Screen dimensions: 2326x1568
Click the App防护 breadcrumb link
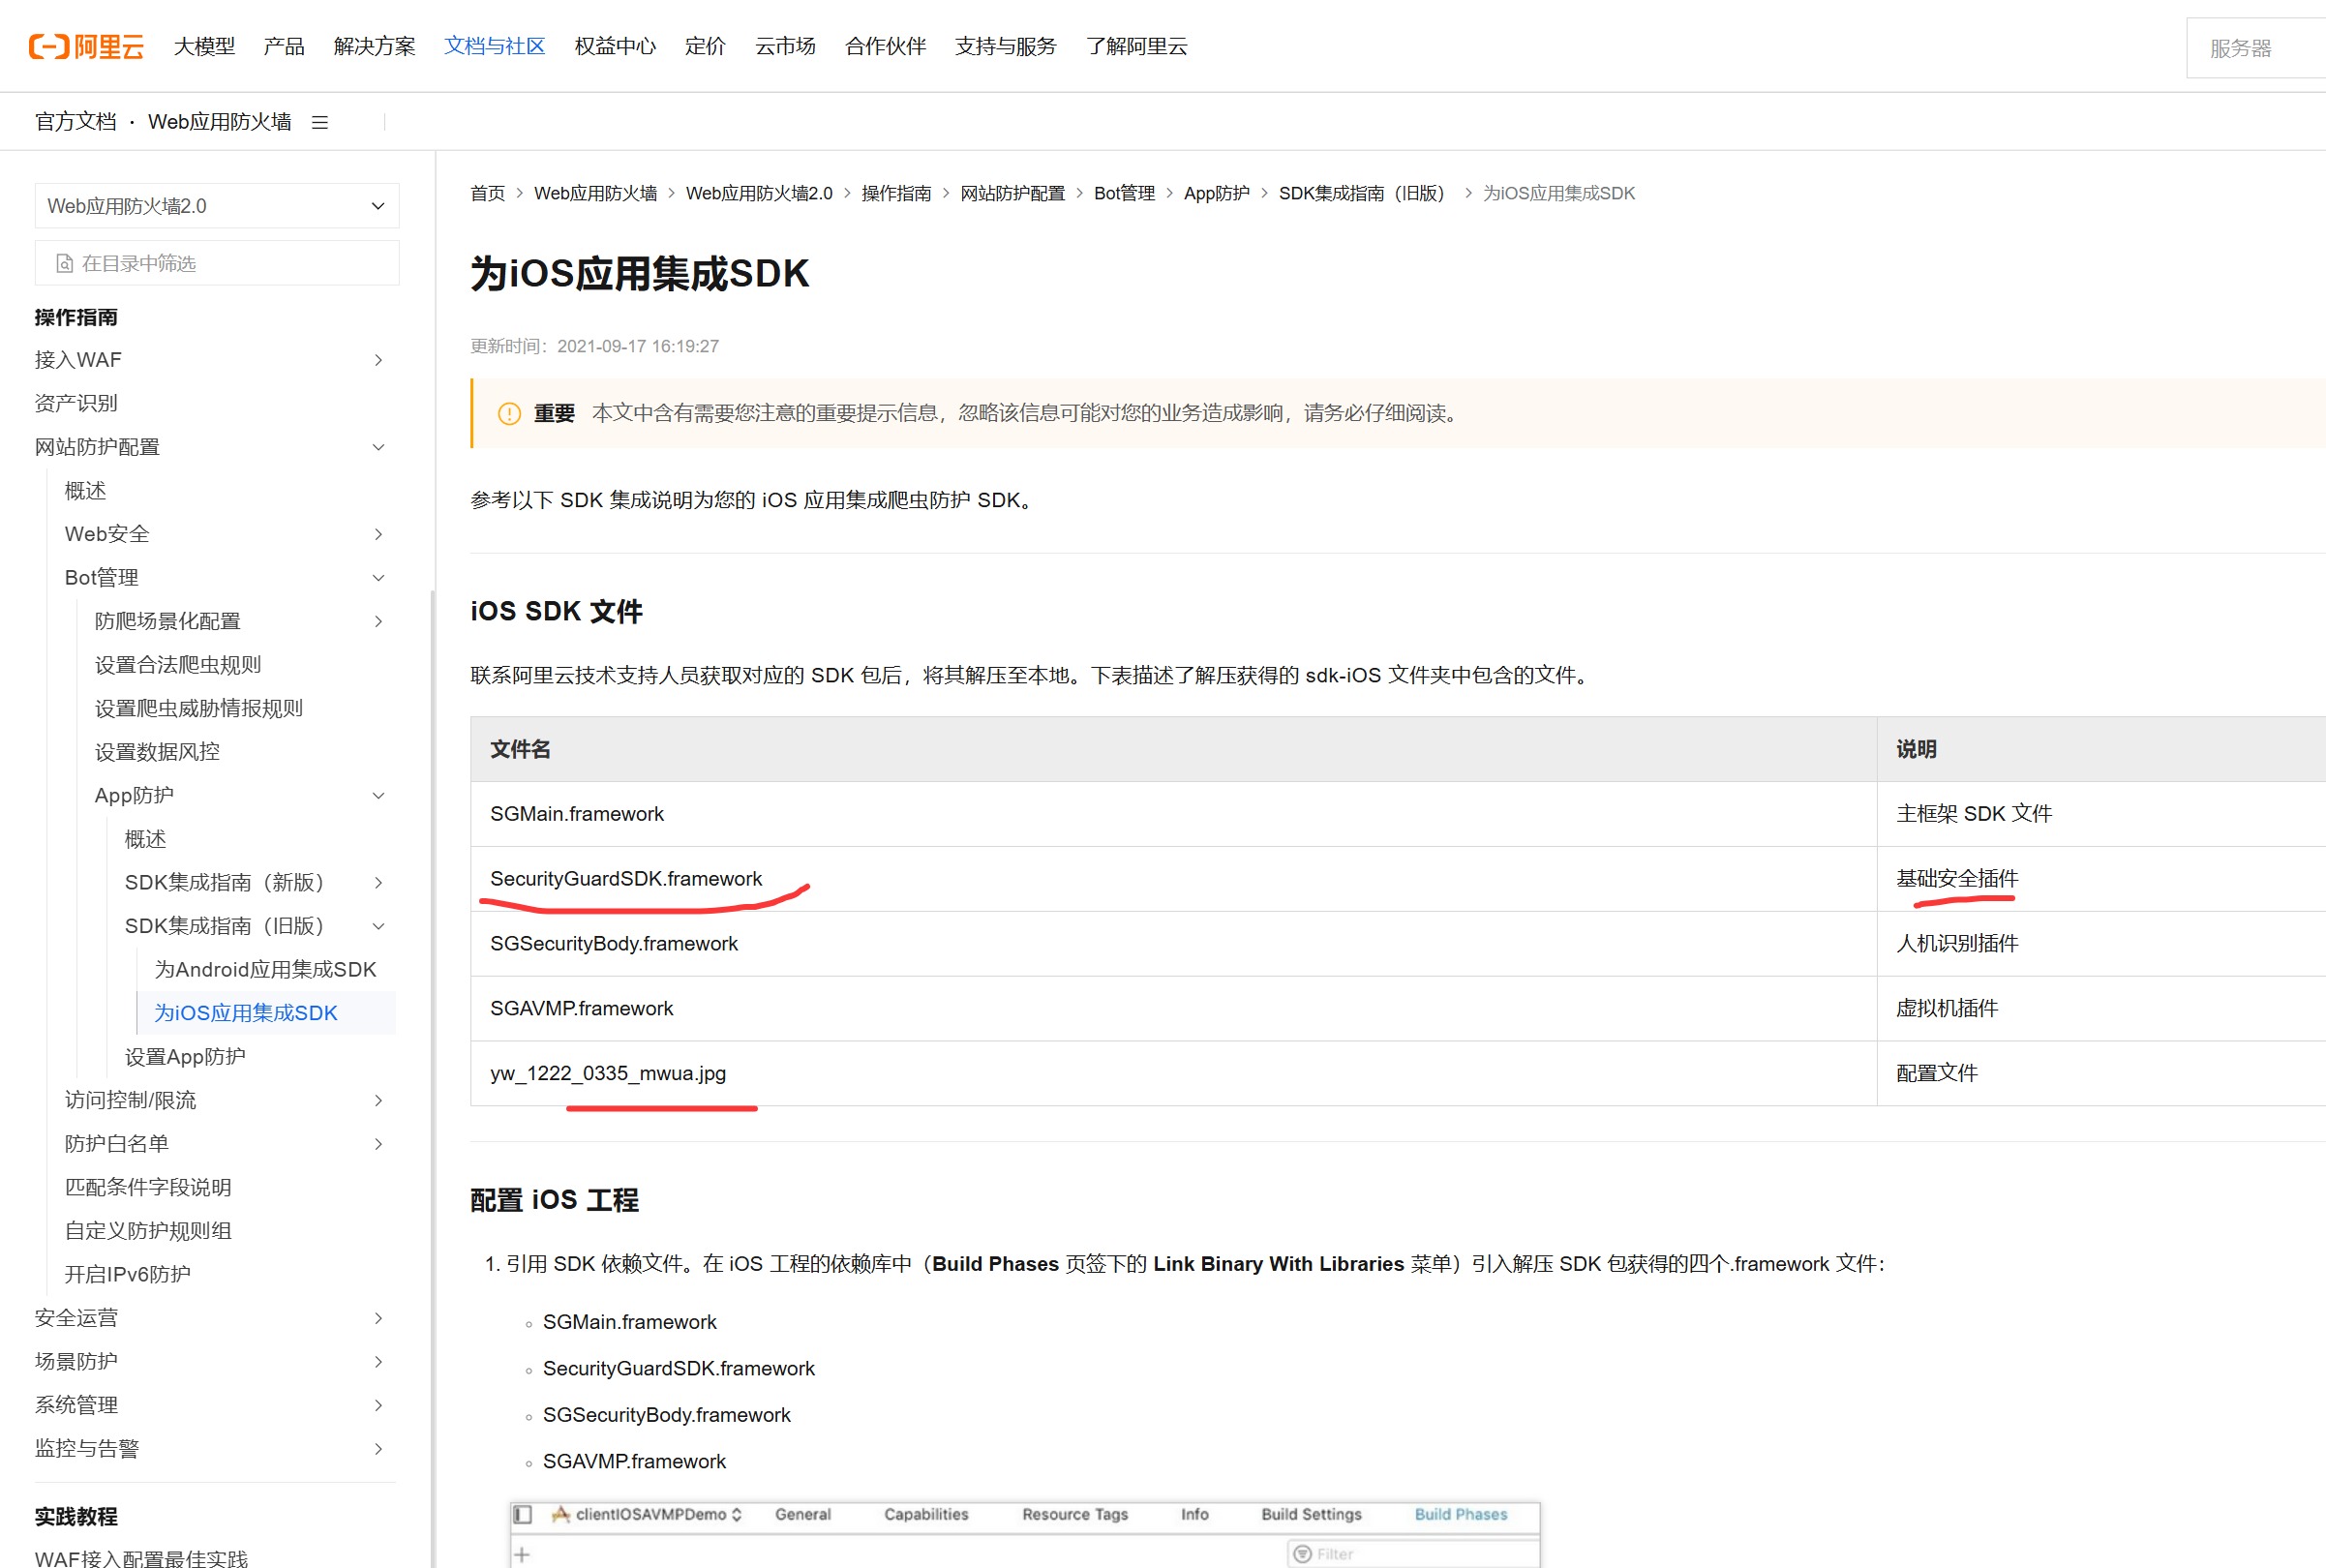tap(1216, 193)
